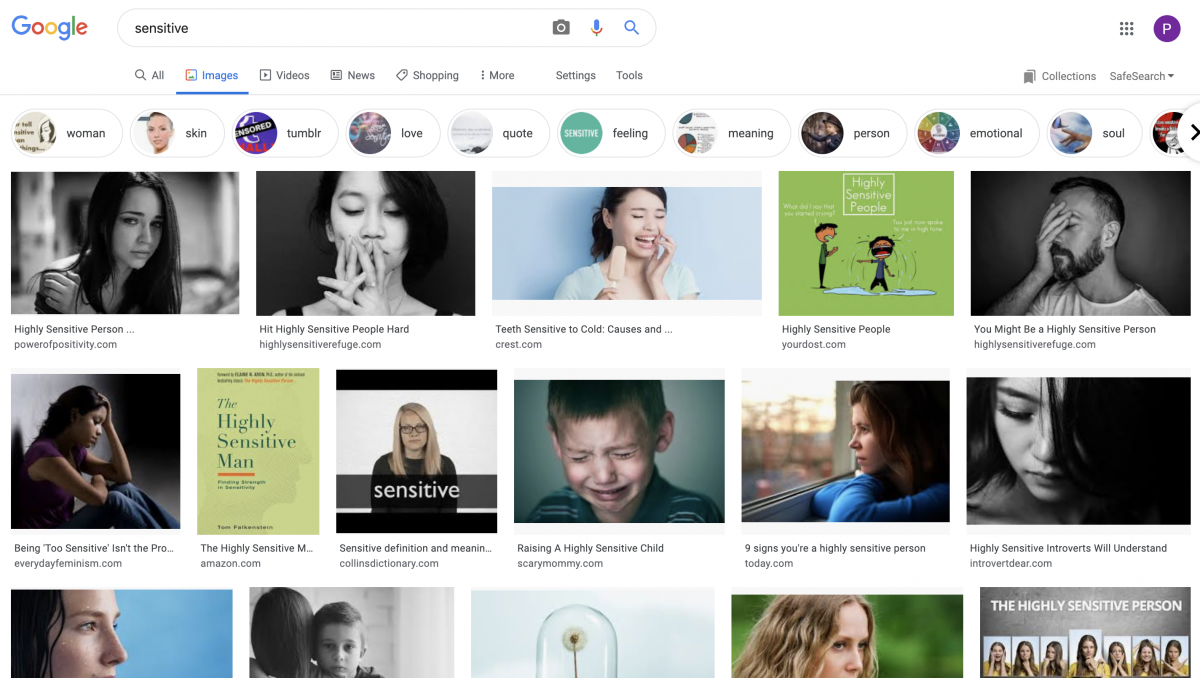Switch to the Videos tab
The width and height of the screenshot is (1200, 678).
click(285, 75)
